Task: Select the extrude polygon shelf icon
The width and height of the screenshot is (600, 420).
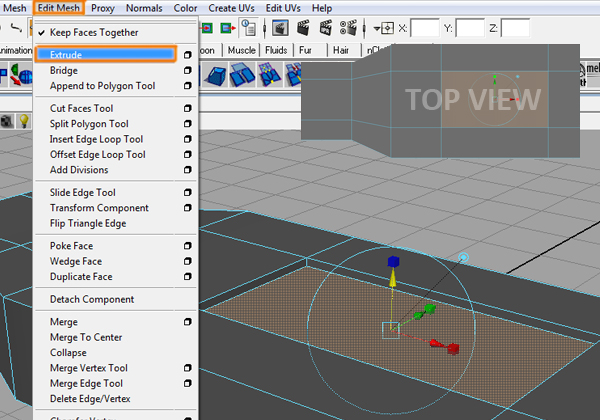Action: [x=217, y=75]
